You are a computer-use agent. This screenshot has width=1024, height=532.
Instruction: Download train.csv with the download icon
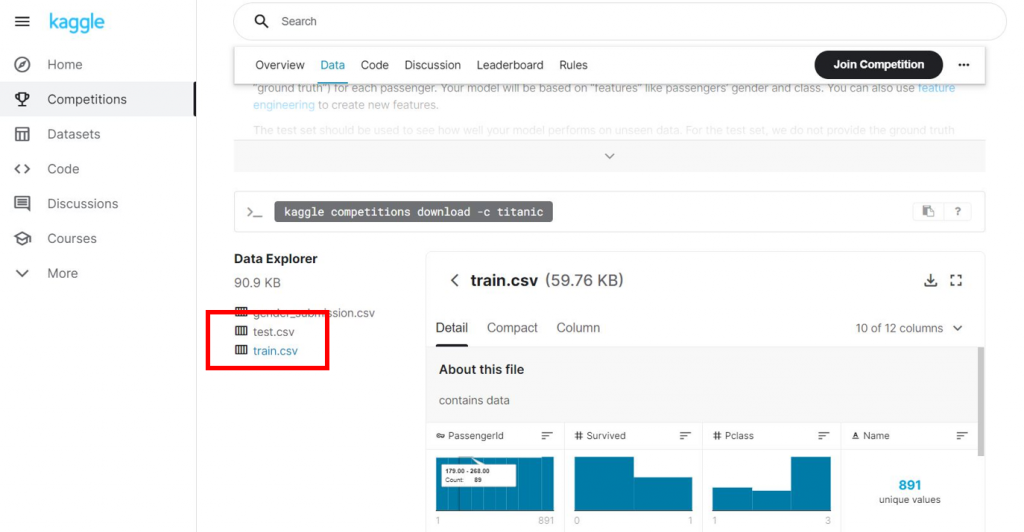click(931, 280)
